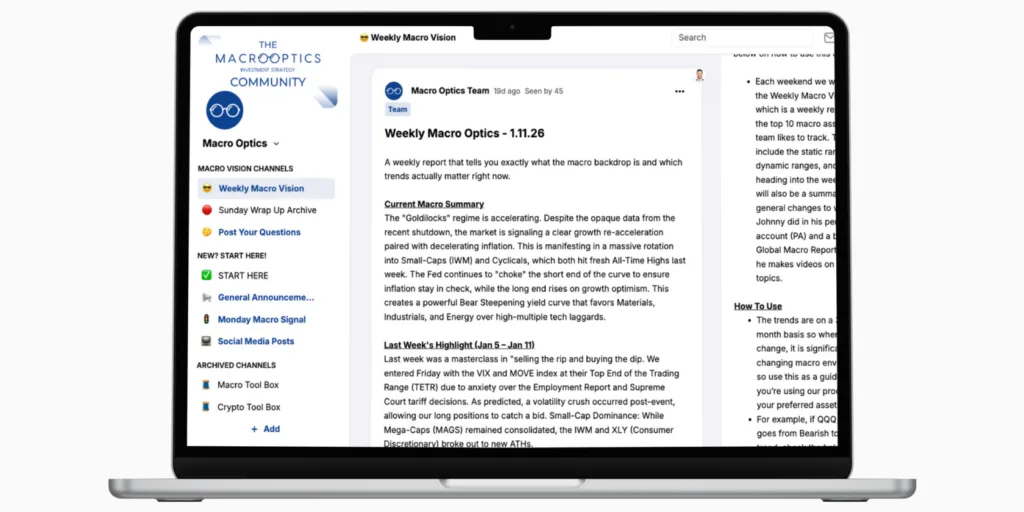The image size is (1024, 512).
Task: Click the + Add button in sidebar
Action: 265,429
